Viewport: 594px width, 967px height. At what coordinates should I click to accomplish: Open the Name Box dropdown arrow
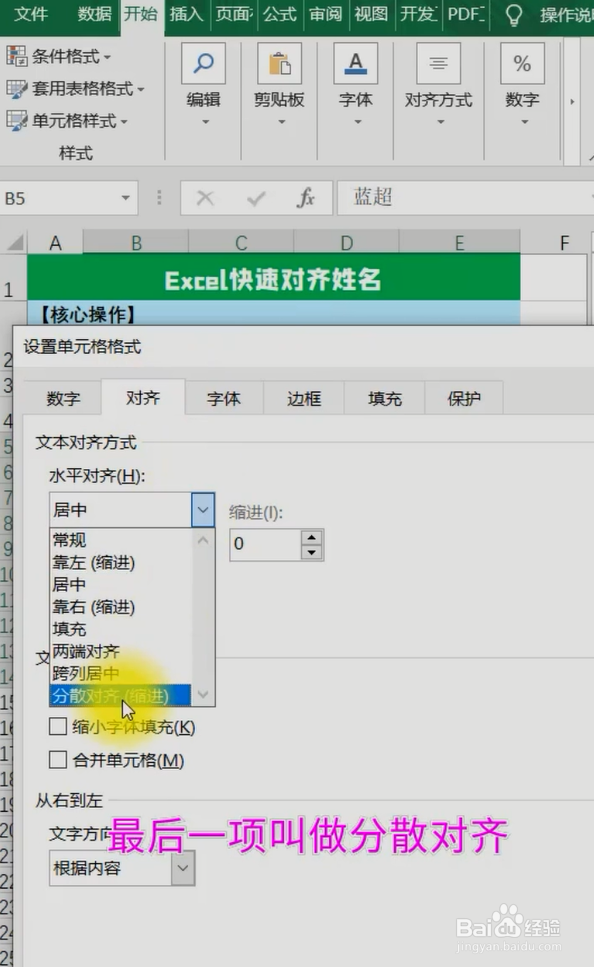(126, 198)
